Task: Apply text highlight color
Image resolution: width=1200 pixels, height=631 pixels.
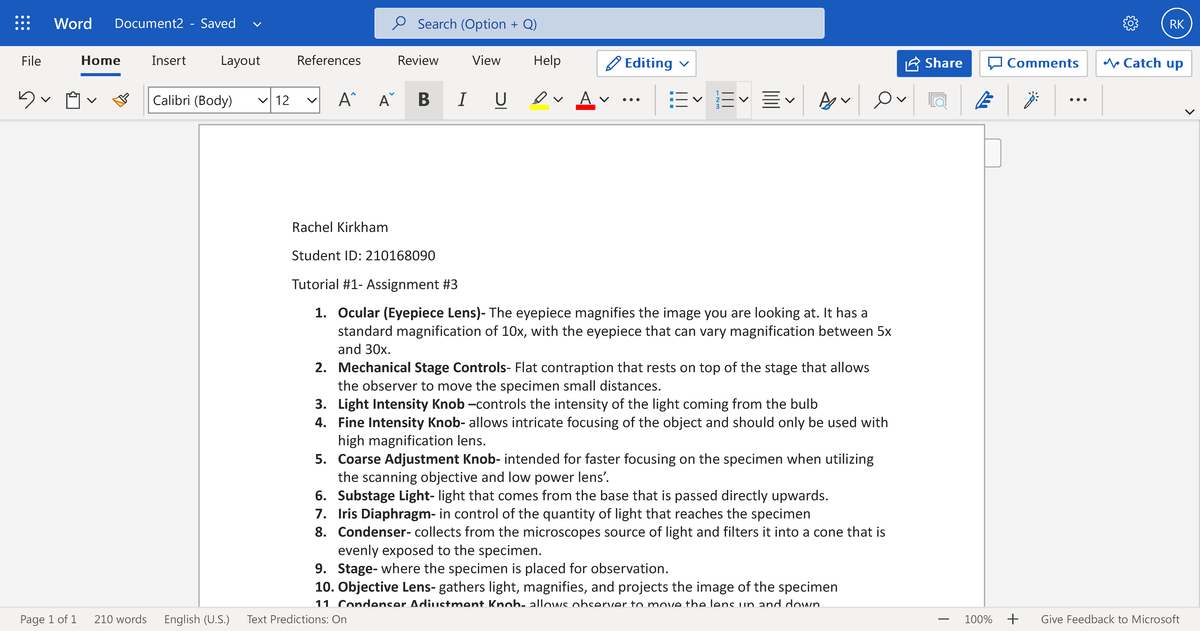Action: 540,99
